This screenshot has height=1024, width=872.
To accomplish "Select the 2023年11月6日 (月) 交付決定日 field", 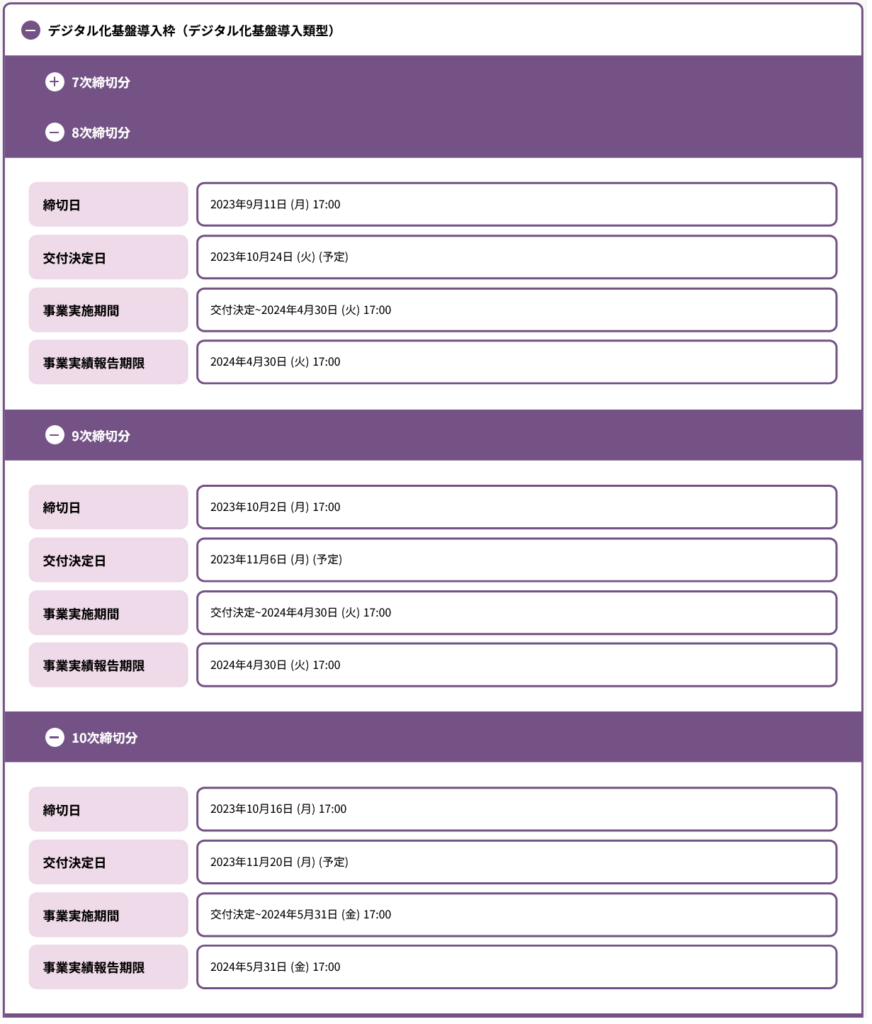I will (x=517, y=560).
